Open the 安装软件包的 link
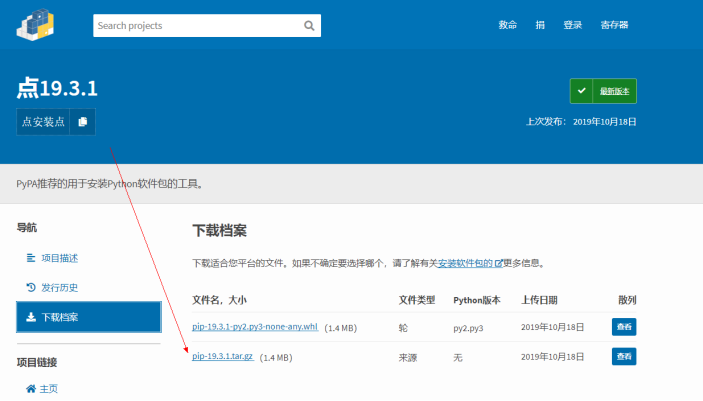Viewport: 703px width, 401px height. 465,263
